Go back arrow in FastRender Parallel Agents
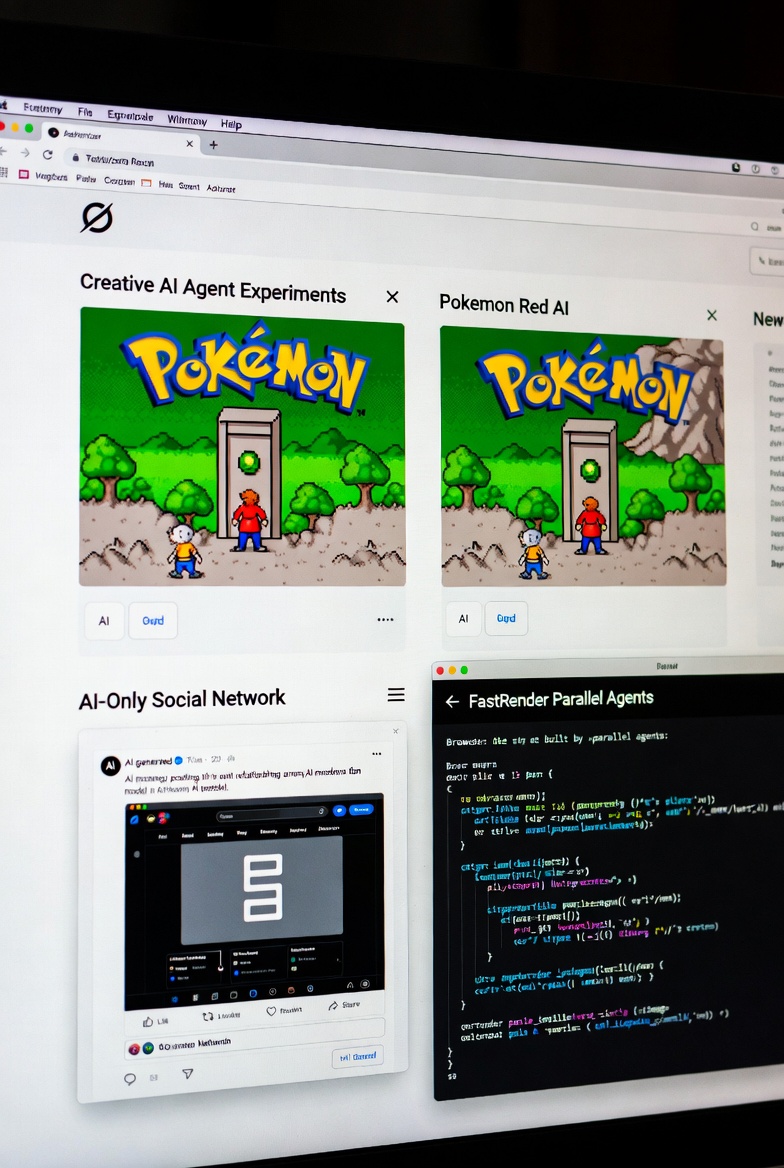784x1168 pixels. tap(452, 701)
